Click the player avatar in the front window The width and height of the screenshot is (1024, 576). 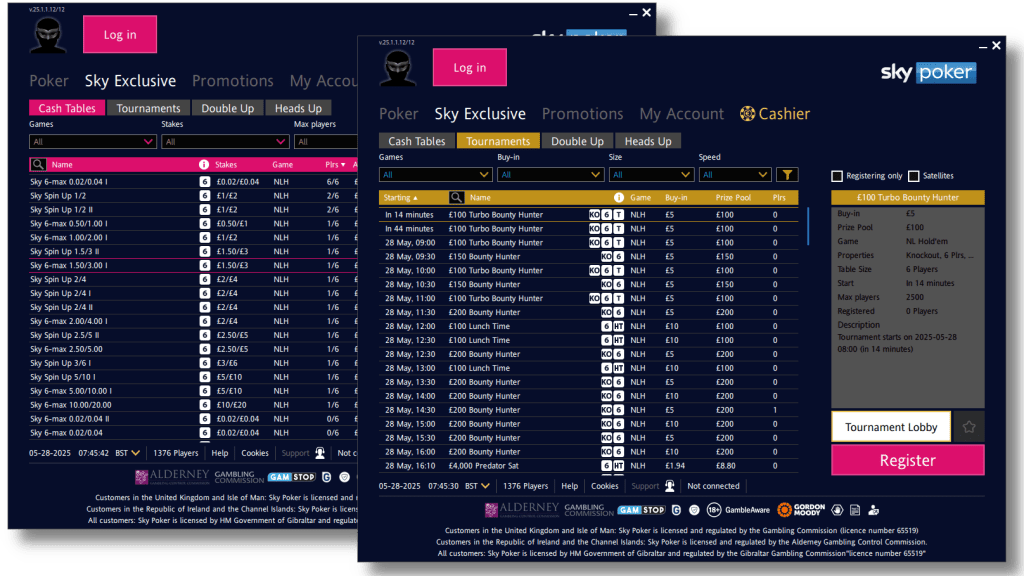(x=398, y=68)
